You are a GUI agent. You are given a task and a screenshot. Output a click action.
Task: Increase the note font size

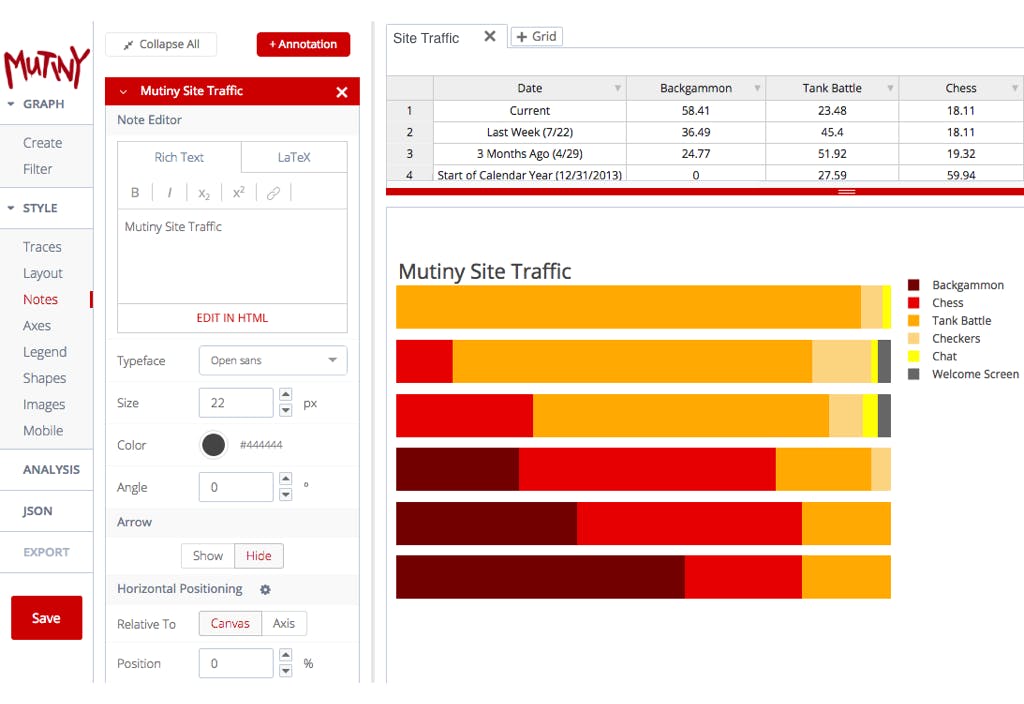(x=285, y=394)
